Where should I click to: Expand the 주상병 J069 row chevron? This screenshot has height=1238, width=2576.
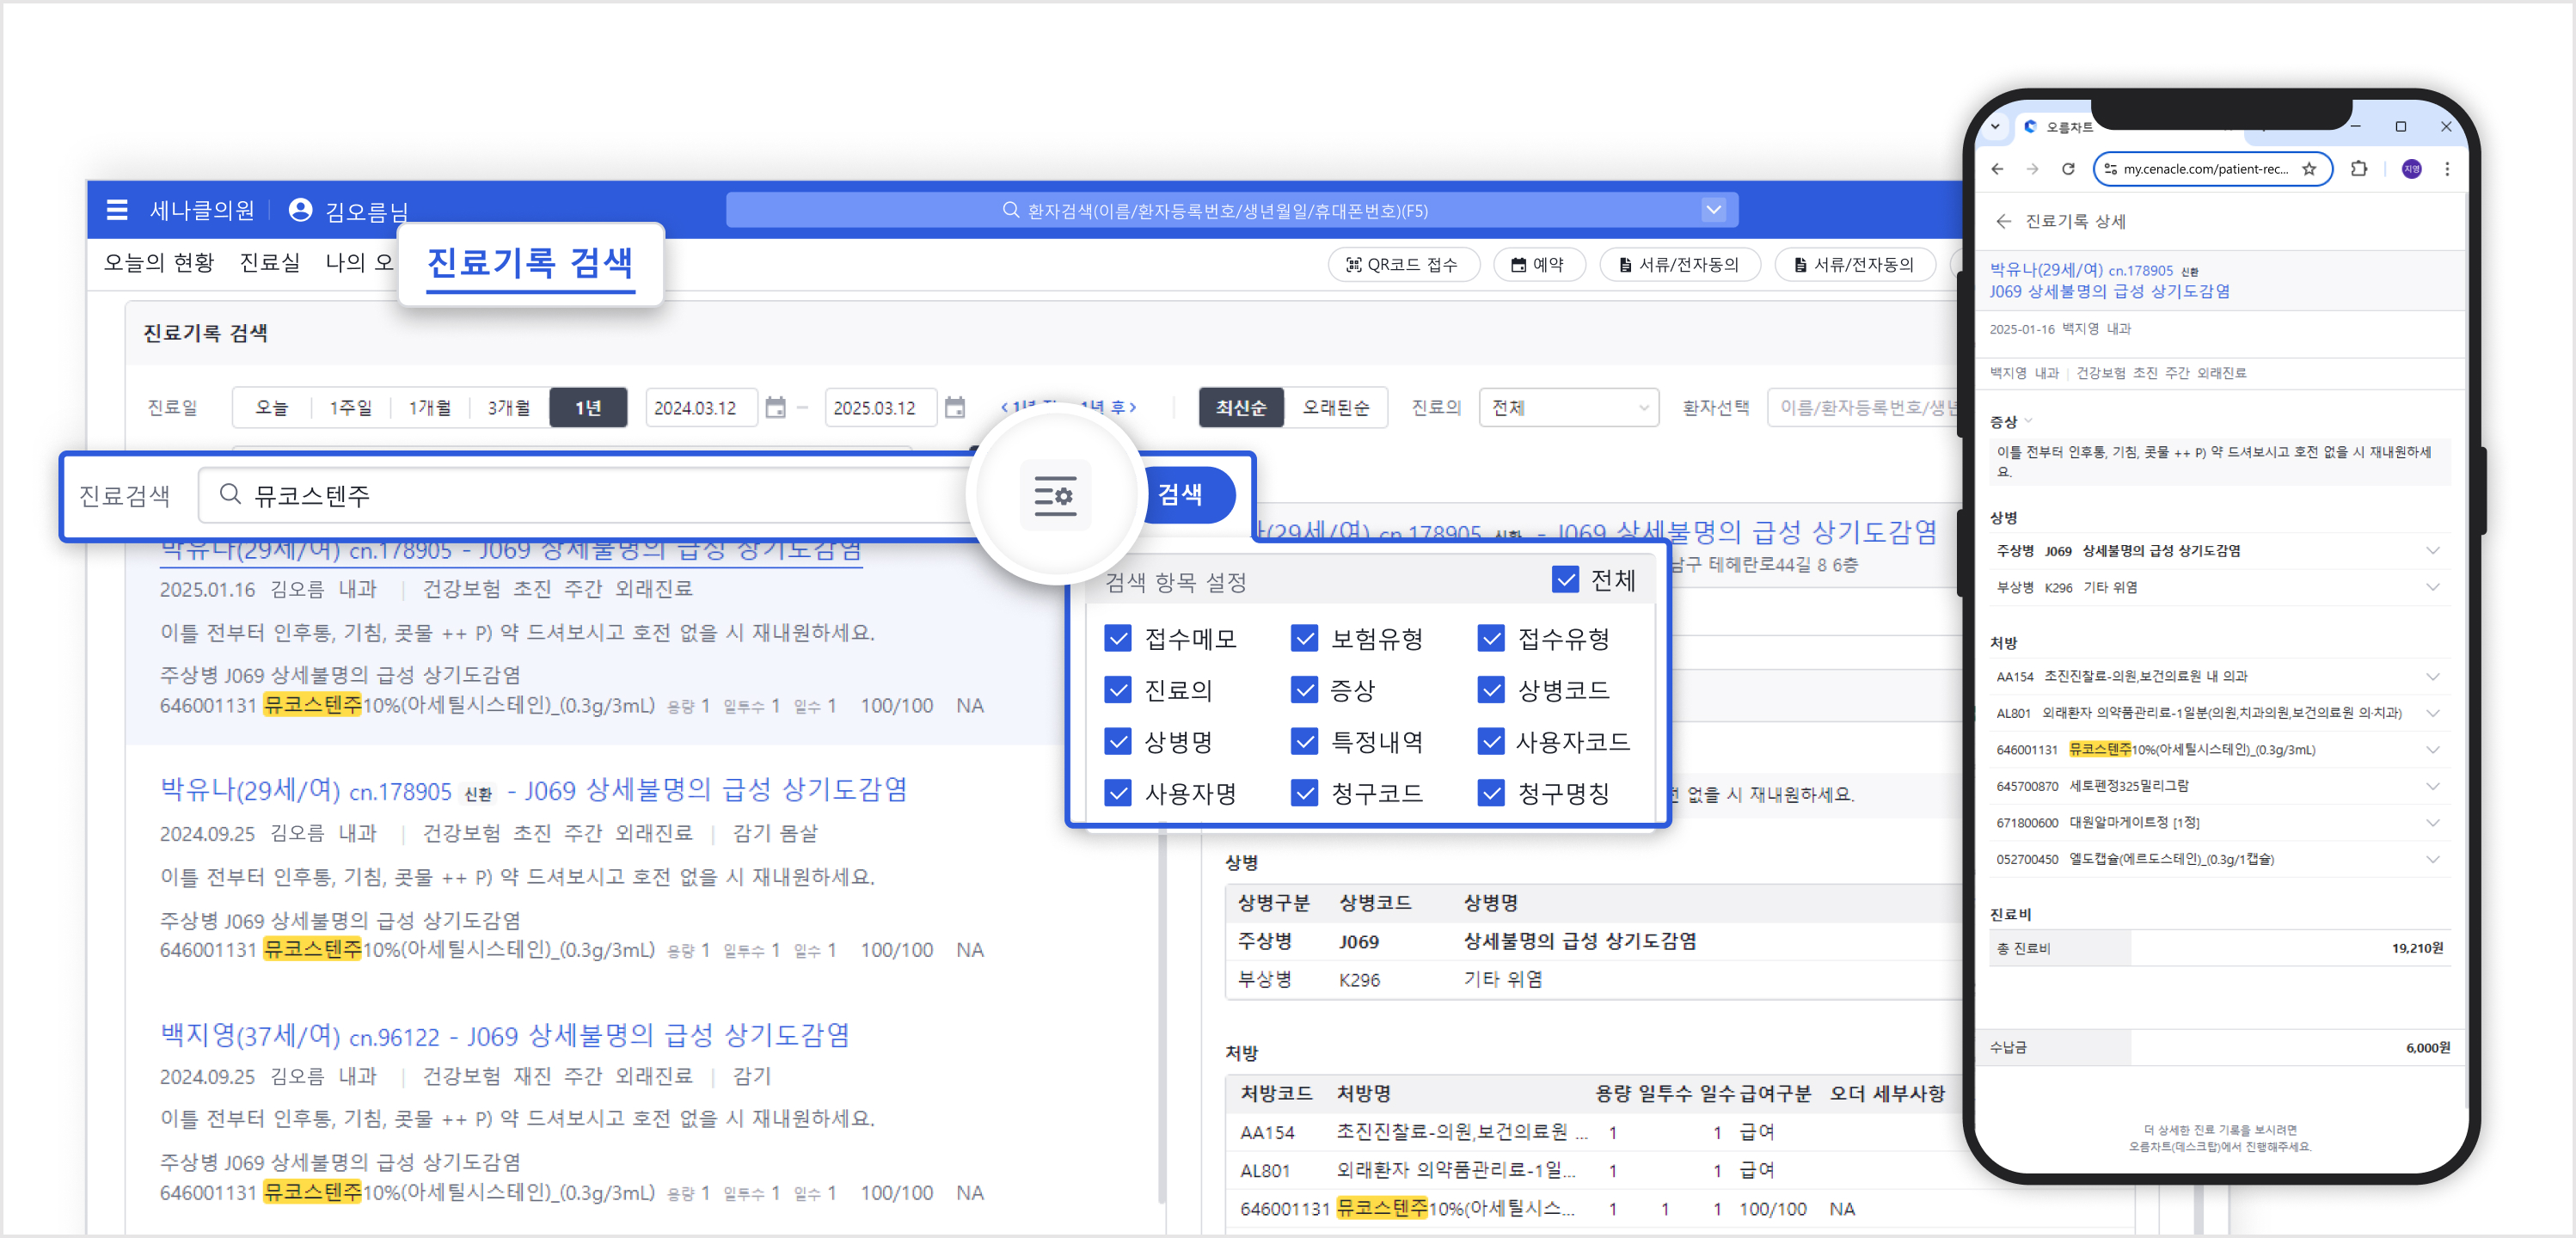pos(2432,551)
